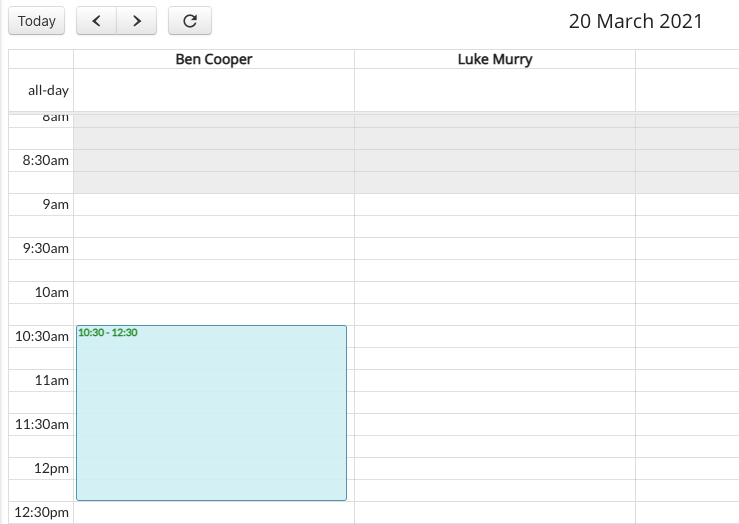Click the 9am time label
Image resolution: width=739 pixels, height=524 pixels.
[x=56, y=205]
